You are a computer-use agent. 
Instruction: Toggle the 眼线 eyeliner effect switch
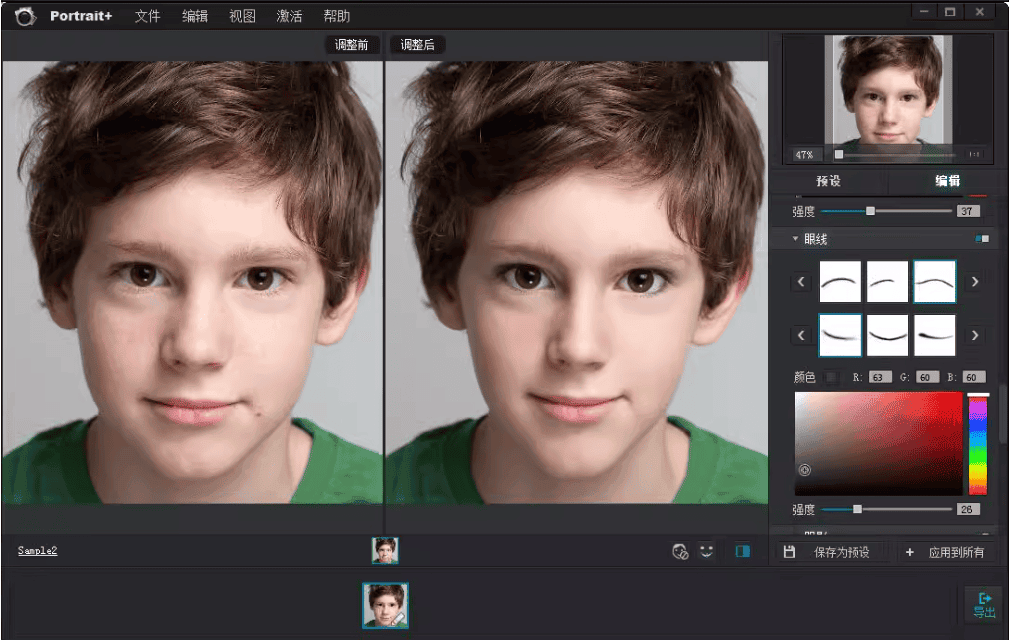point(981,239)
